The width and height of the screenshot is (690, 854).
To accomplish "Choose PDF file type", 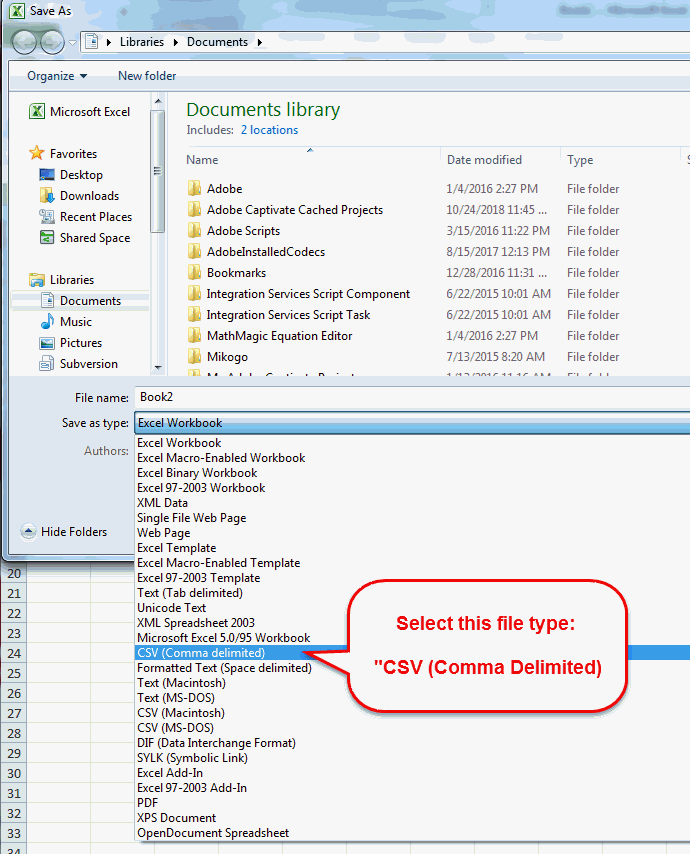I will click(x=148, y=803).
